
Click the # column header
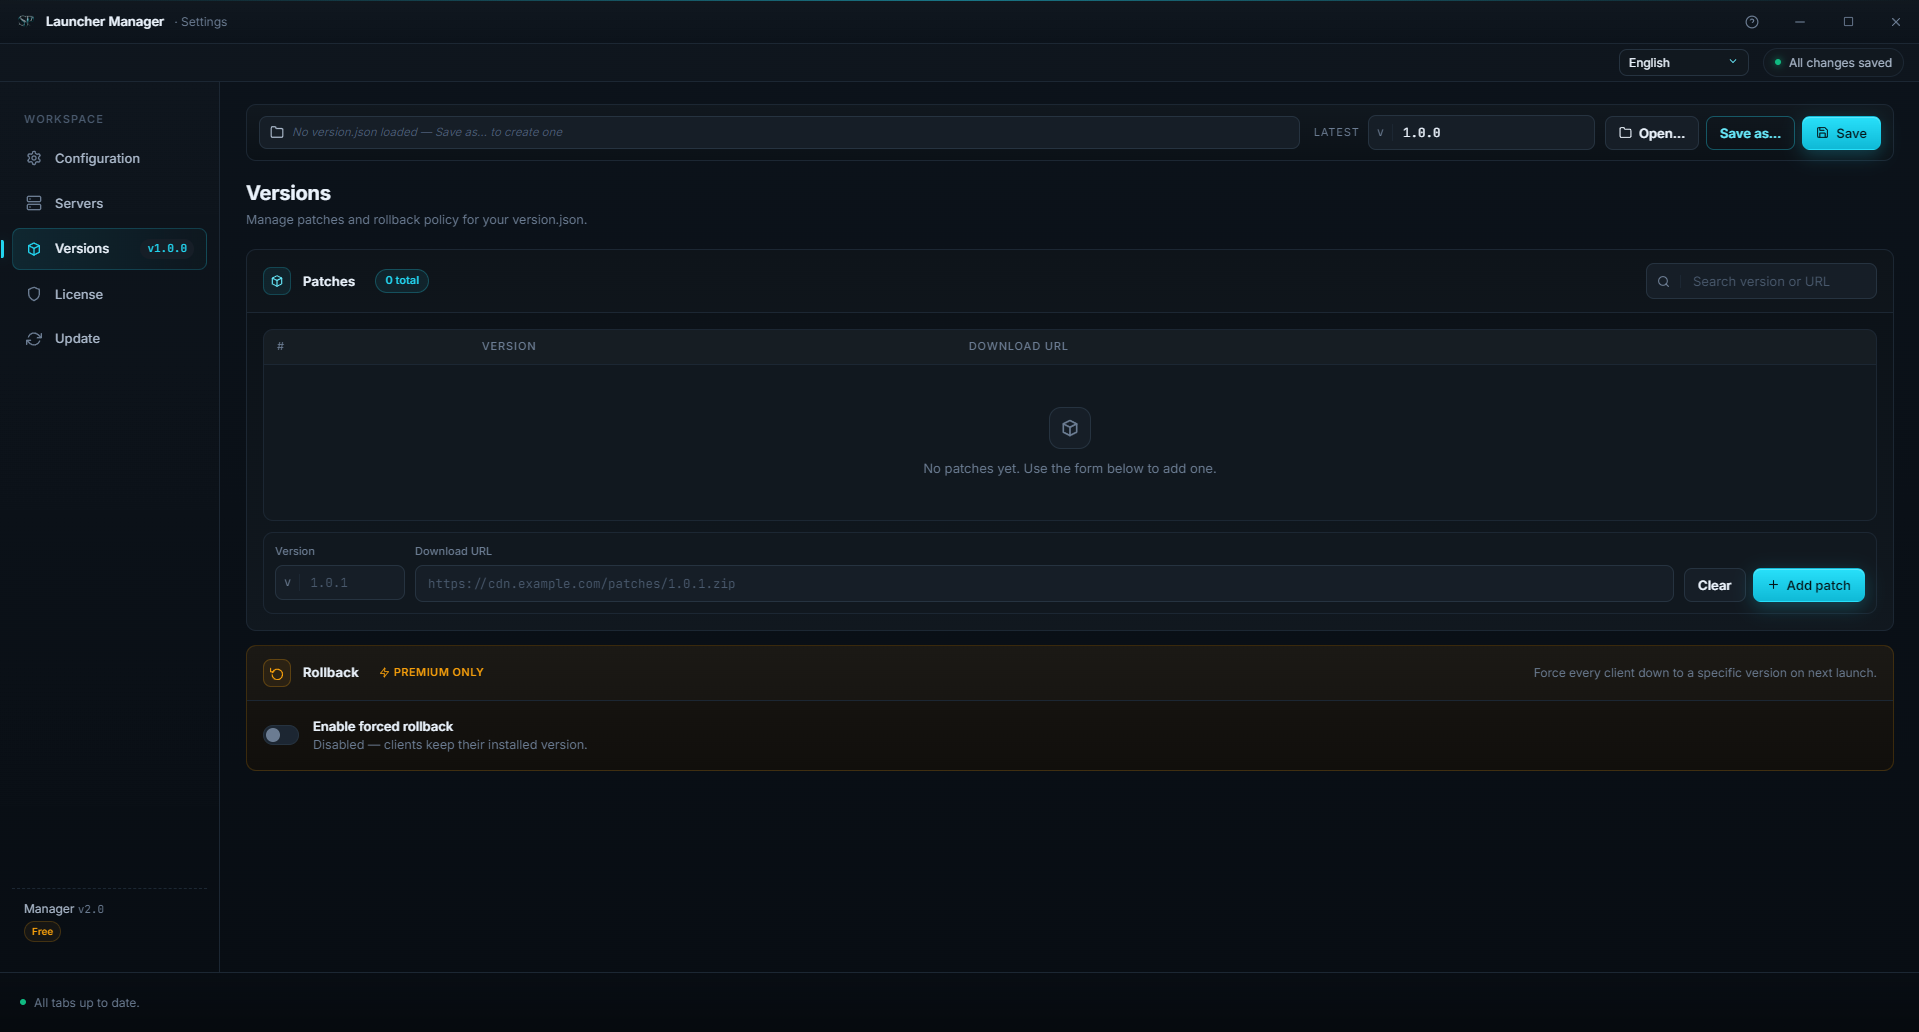(281, 346)
